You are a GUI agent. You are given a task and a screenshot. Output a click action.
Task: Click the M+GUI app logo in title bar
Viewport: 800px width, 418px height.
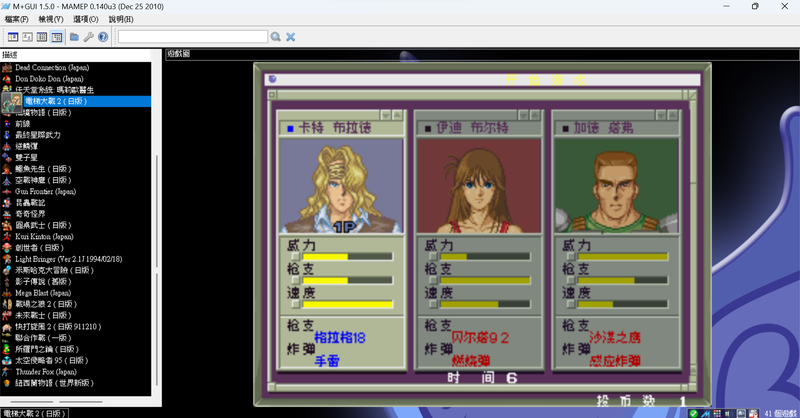pyautogui.click(x=6, y=7)
